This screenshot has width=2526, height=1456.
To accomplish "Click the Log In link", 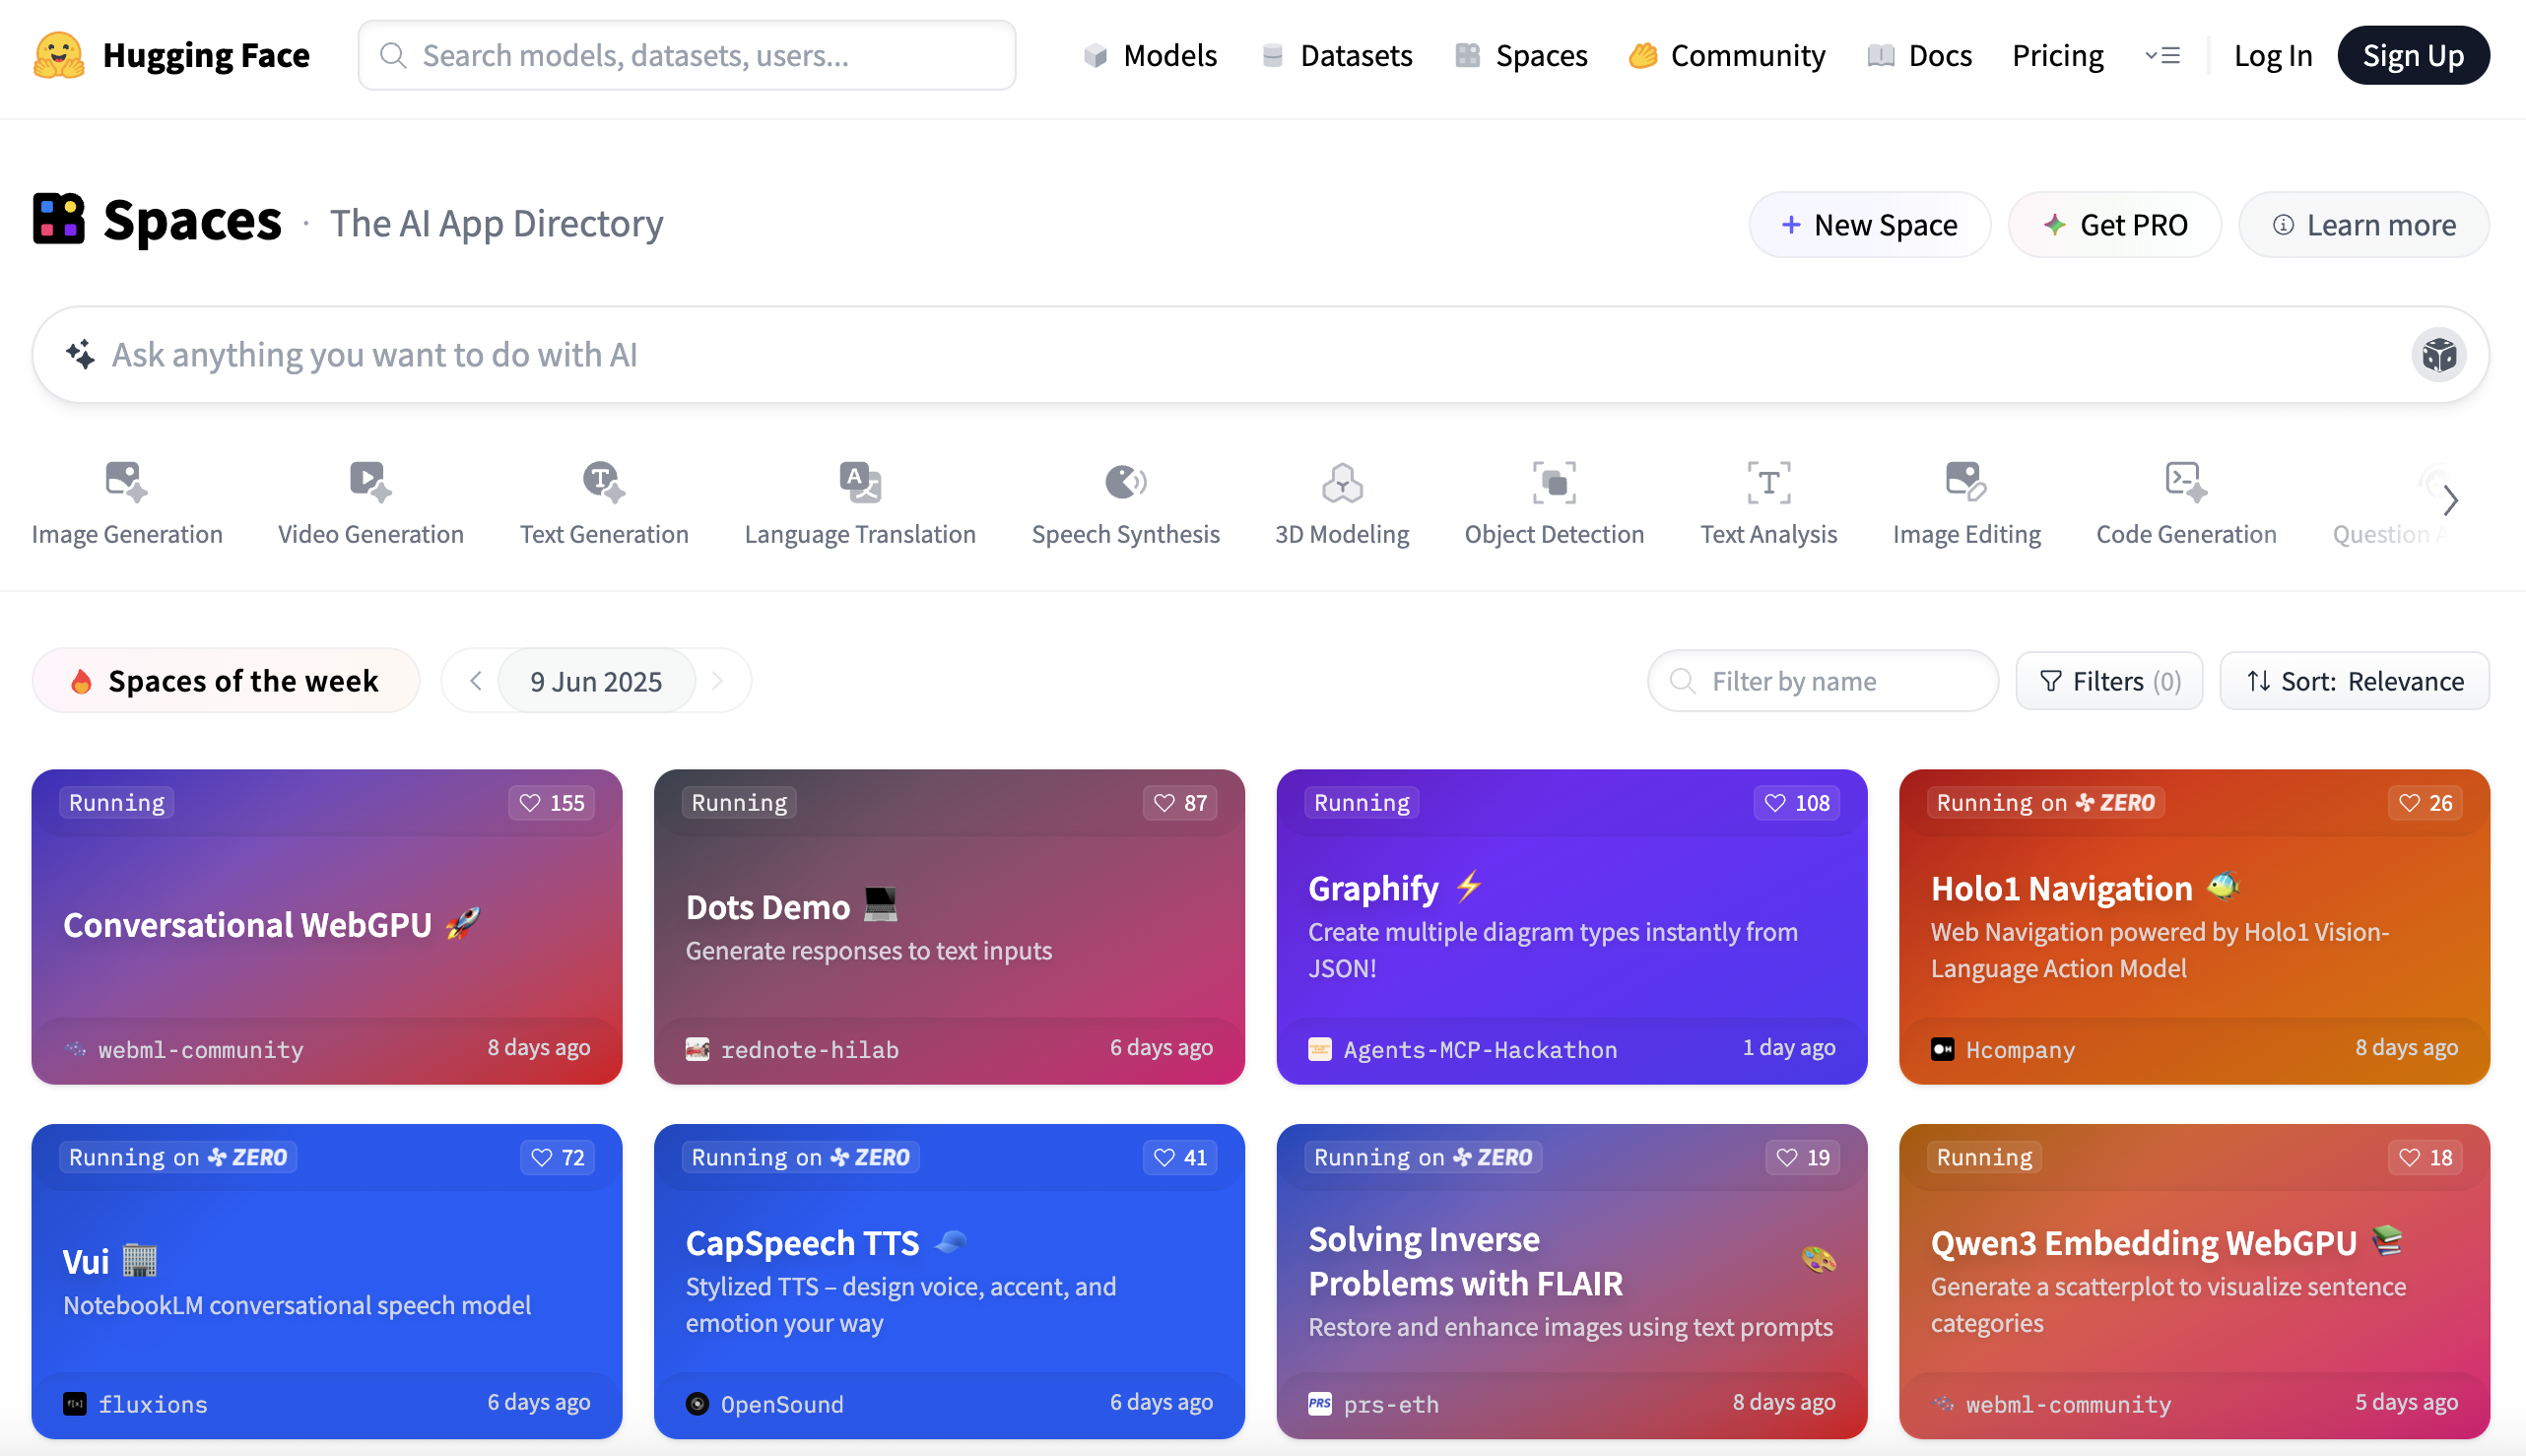I will (x=2273, y=56).
